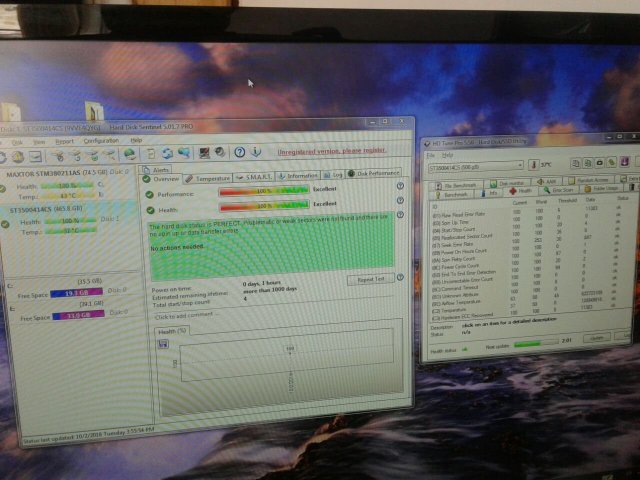Click the help question mark toolbar icon
Image resolution: width=640 pixels, height=480 pixels.
point(240,152)
